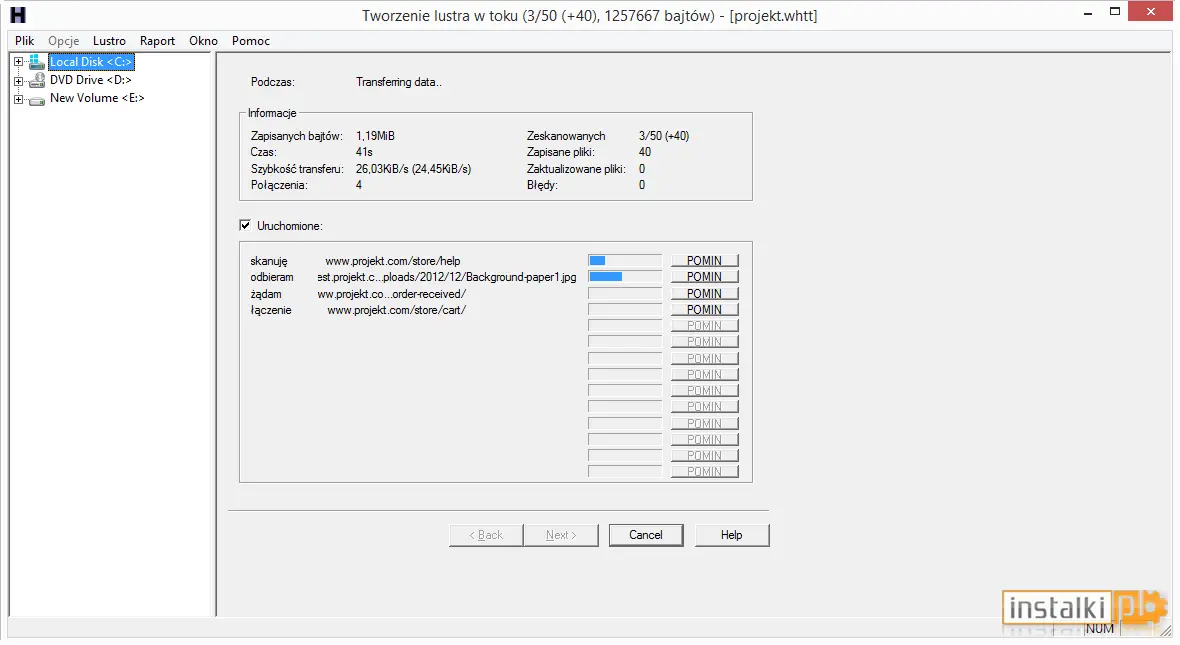Image resolution: width=1180 pixels, height=645 pixels.
Task: Toggle the Uruchomione checkbox
Action: click(245, 225)
